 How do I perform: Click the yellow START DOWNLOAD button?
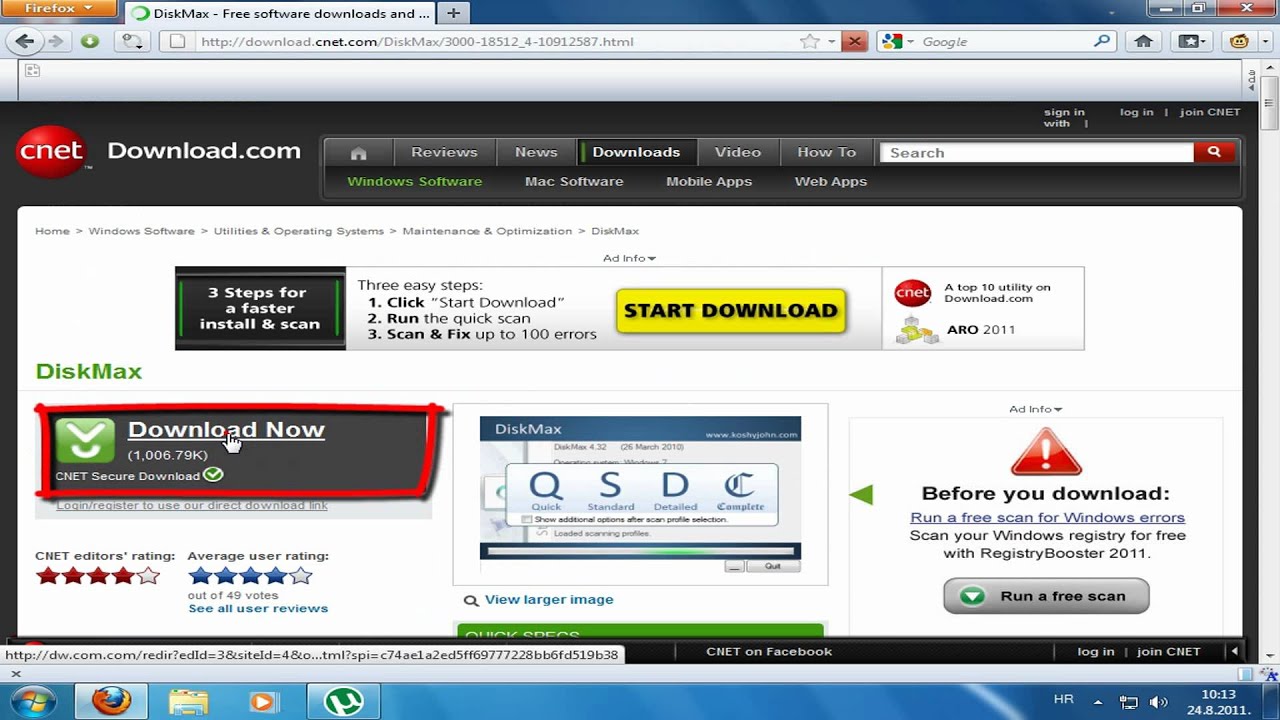click(731, 311)
